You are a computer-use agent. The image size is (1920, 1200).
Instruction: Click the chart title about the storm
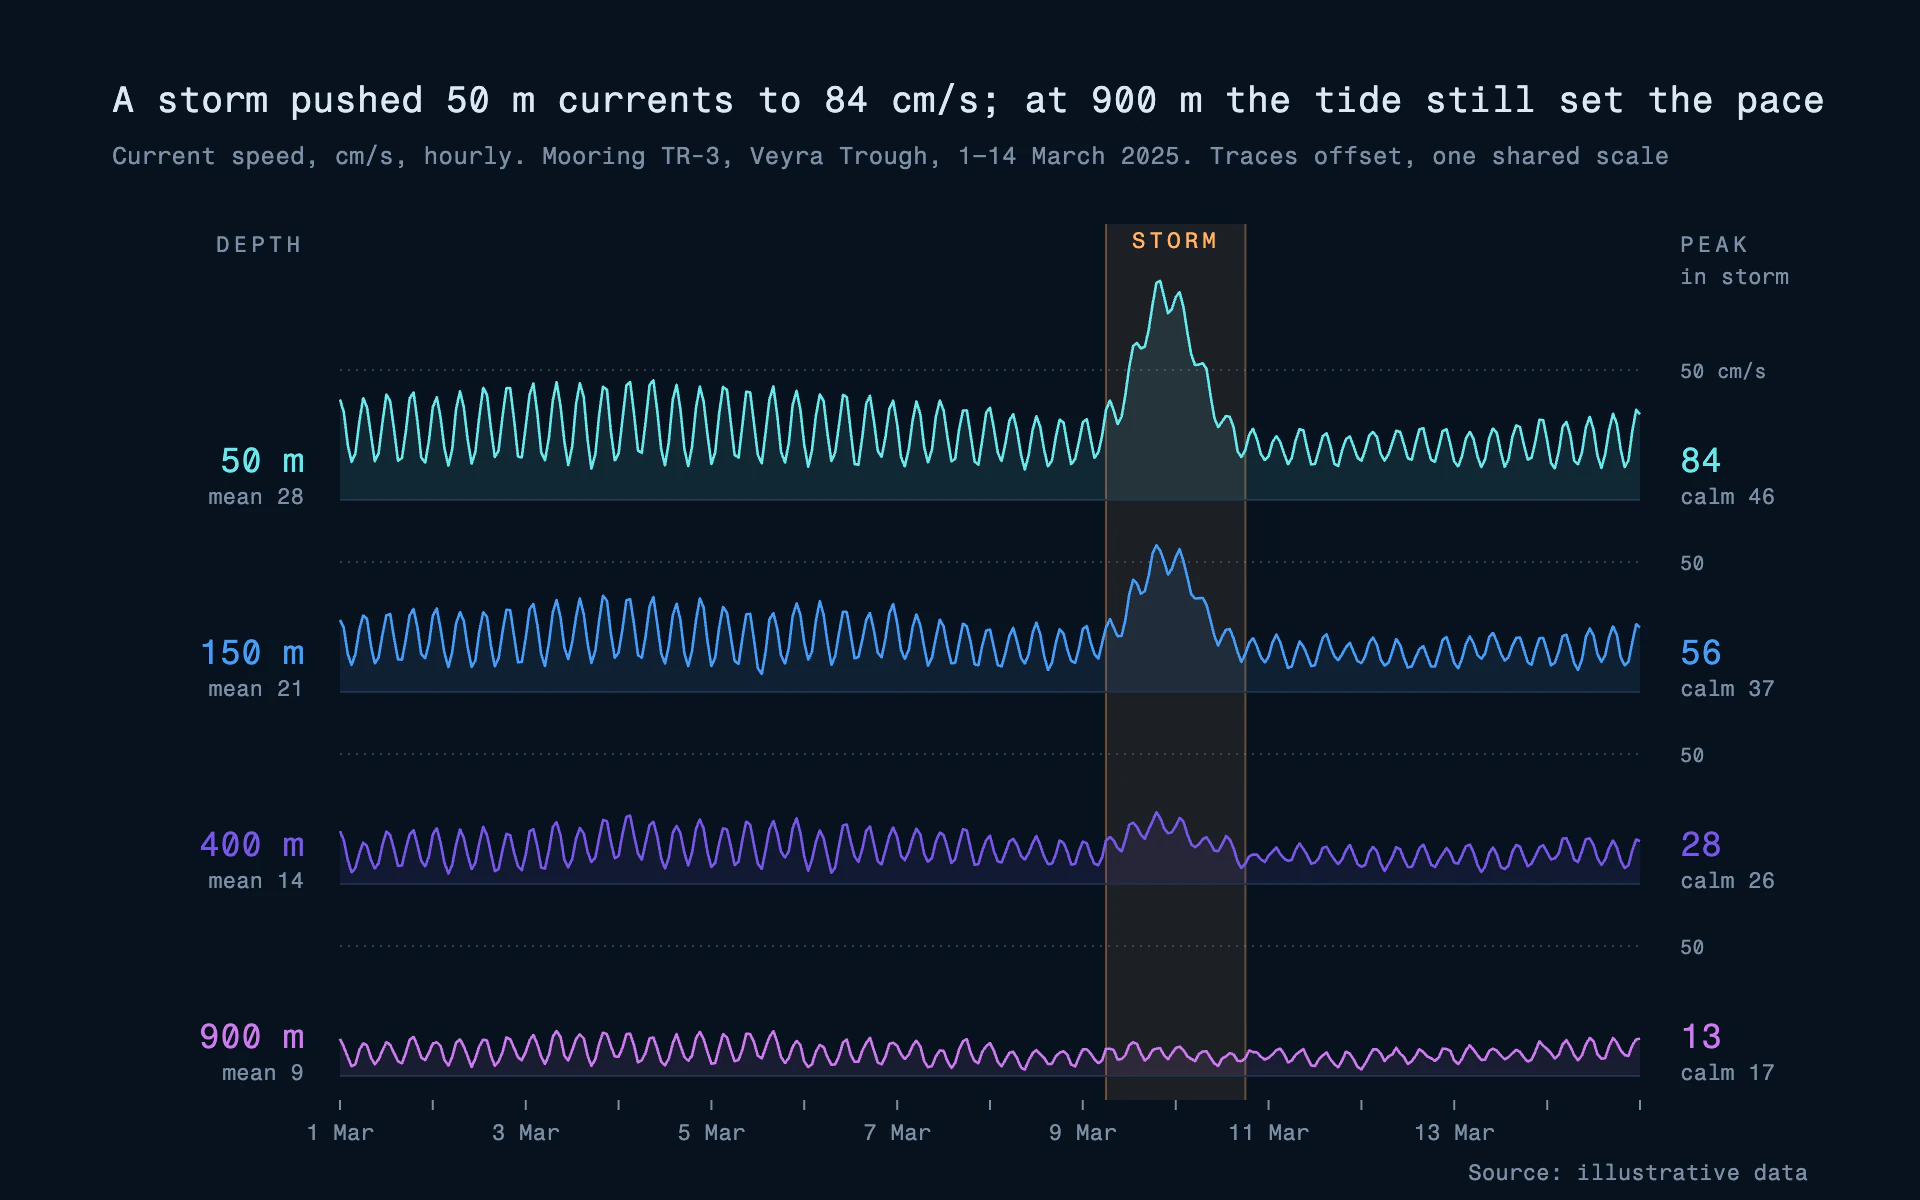coord(968,100)
